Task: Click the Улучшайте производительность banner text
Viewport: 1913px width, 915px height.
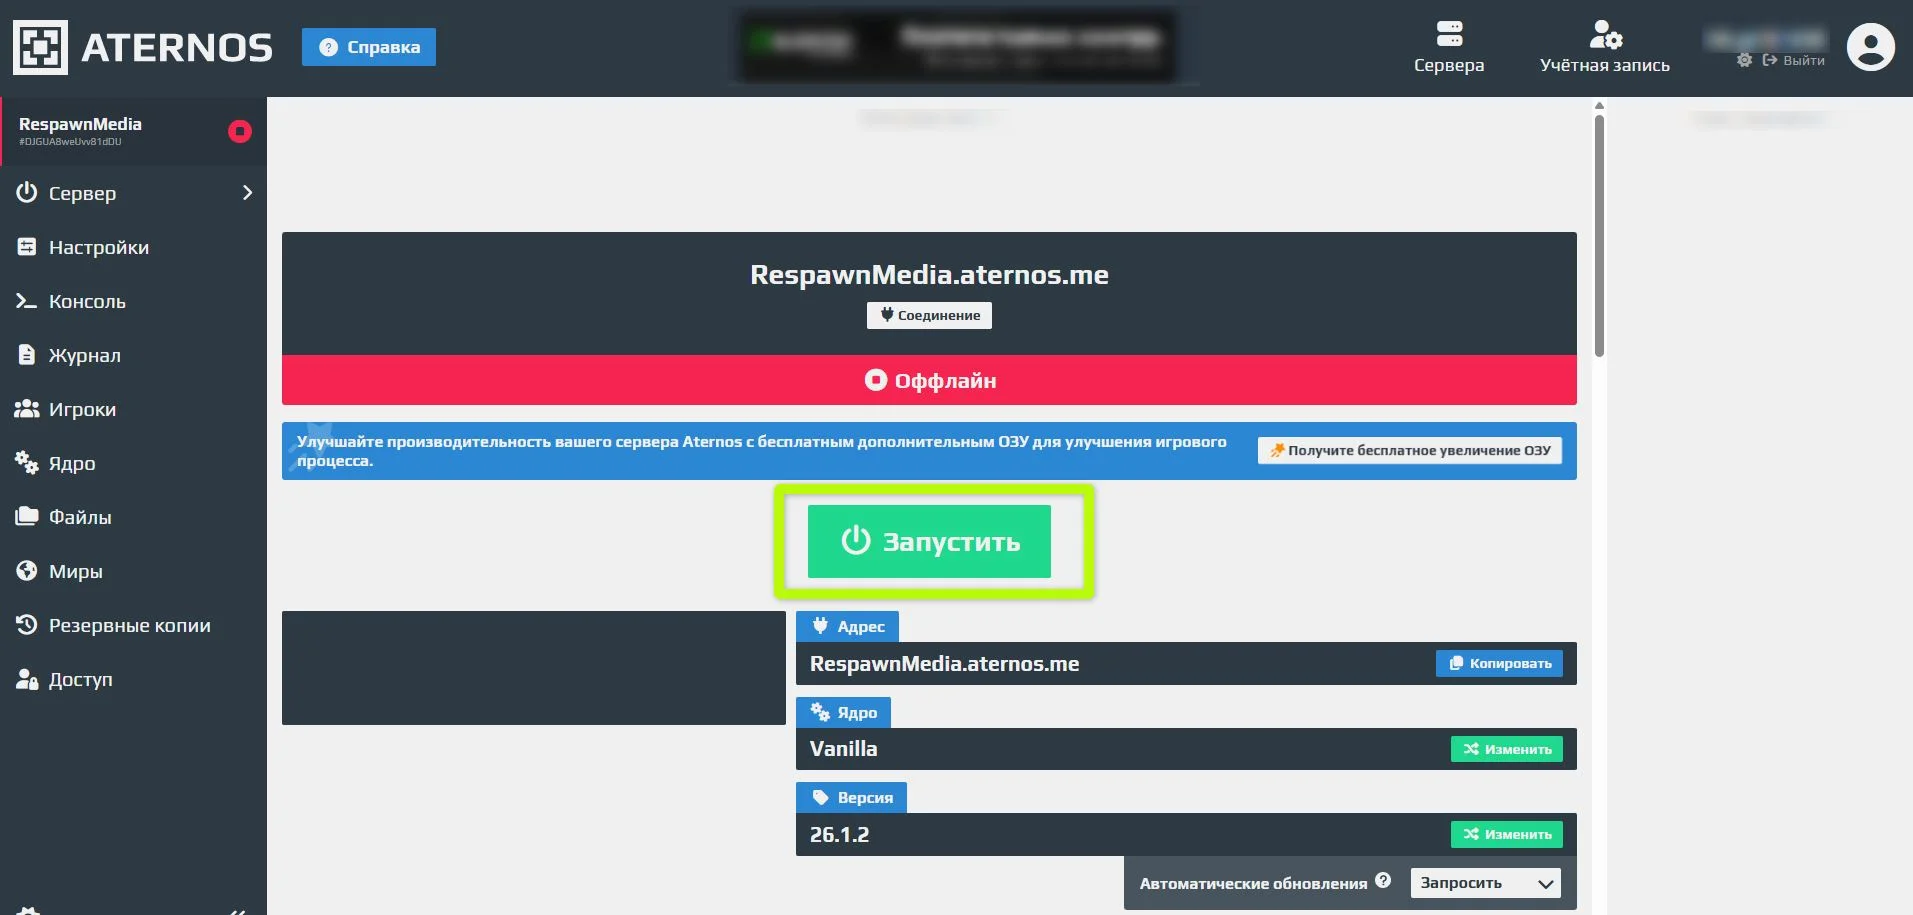Action: point(761,451)
